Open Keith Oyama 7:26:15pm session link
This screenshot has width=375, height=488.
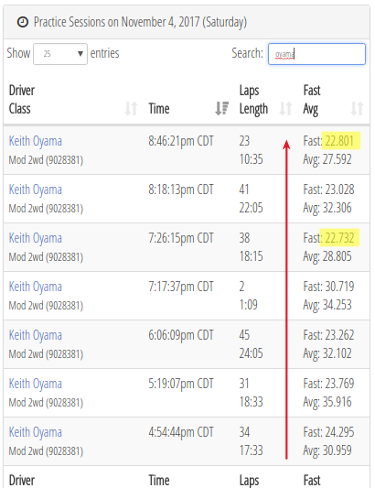pos(35,238)
